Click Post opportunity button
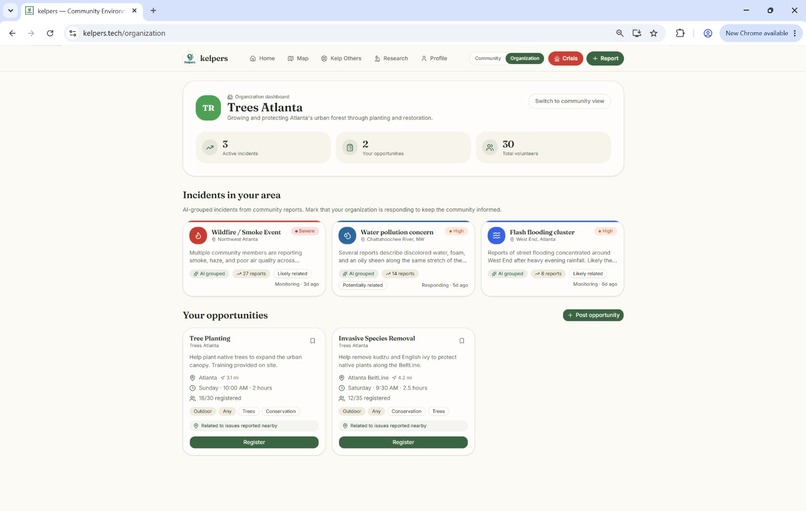This screenshot has width=806, height=511. coord(593,315)
